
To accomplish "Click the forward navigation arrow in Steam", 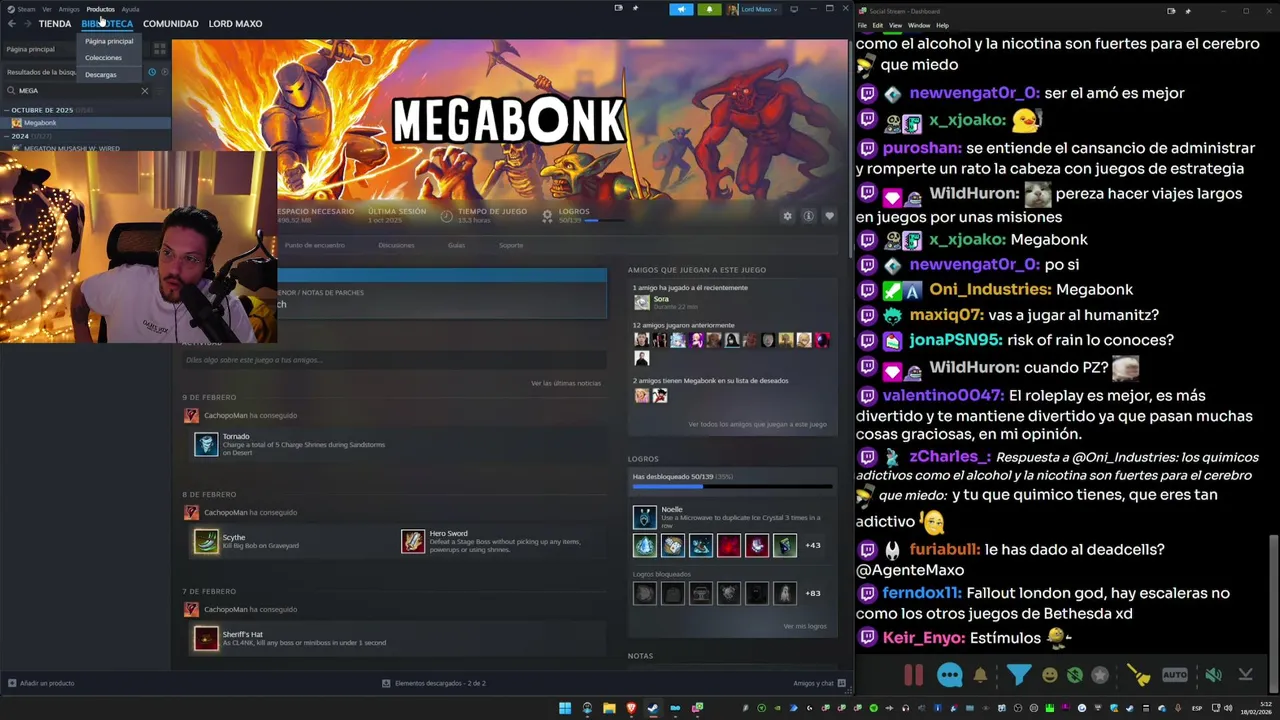I will point(27,24).
